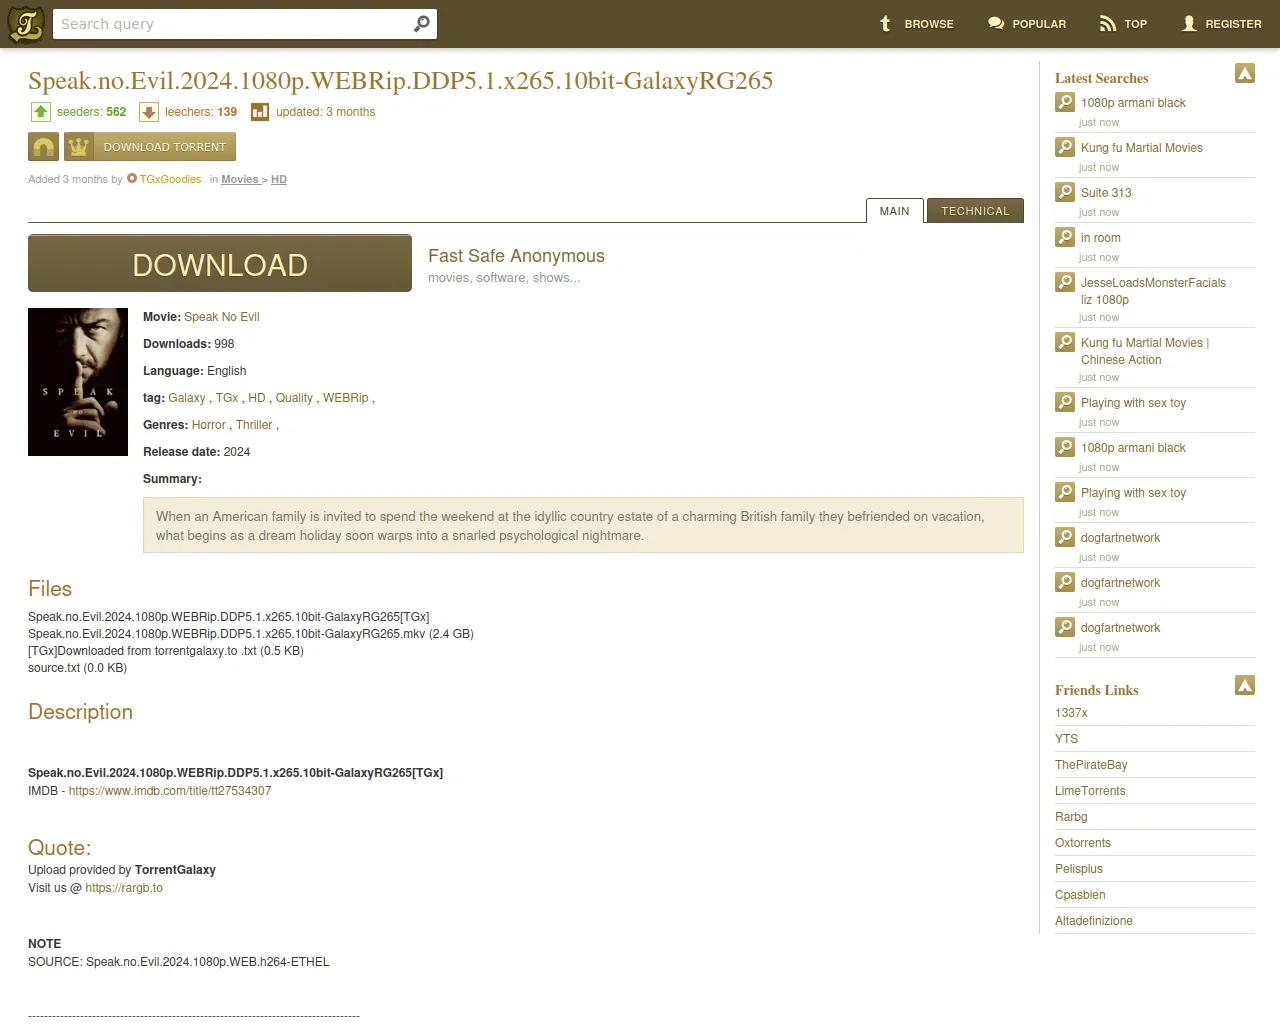1280x1024 pixels.
Task: Select the Galaxy tag
Action: 187,398
